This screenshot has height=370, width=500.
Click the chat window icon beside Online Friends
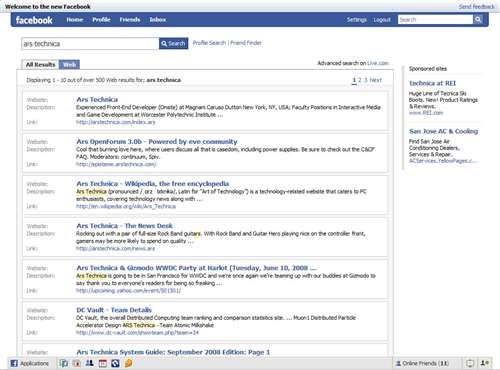[x=470, y=363]
